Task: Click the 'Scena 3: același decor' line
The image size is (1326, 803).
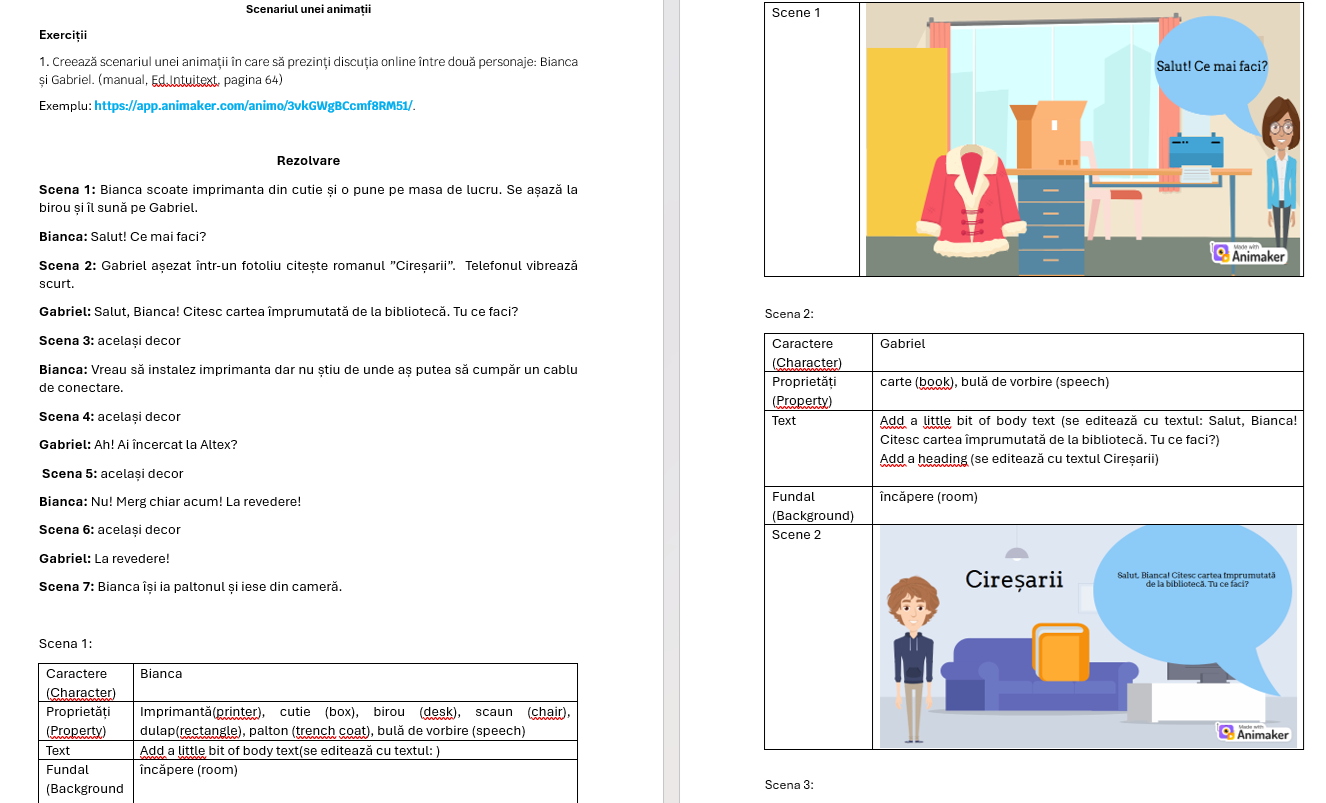Action: tap(110, 341)
